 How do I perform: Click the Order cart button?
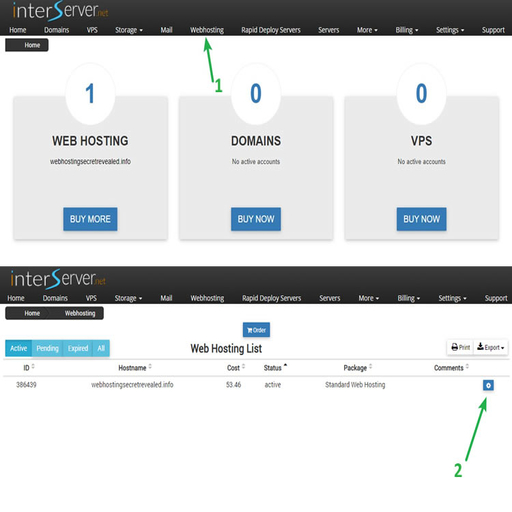coord(256,330)
